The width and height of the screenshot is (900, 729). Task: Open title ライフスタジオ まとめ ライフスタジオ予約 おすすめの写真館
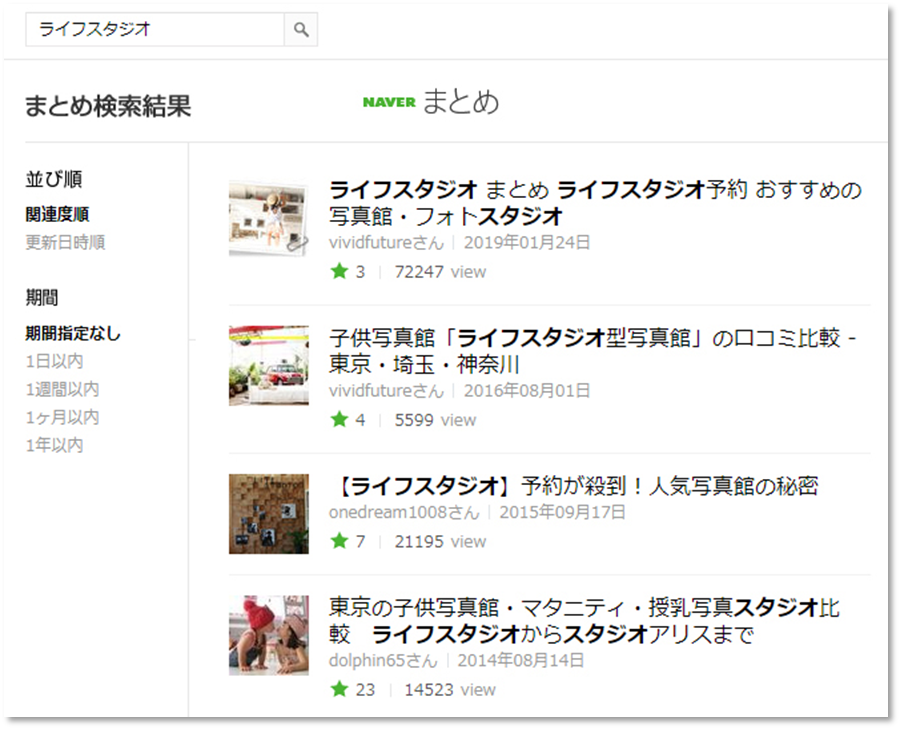point(595,203)
